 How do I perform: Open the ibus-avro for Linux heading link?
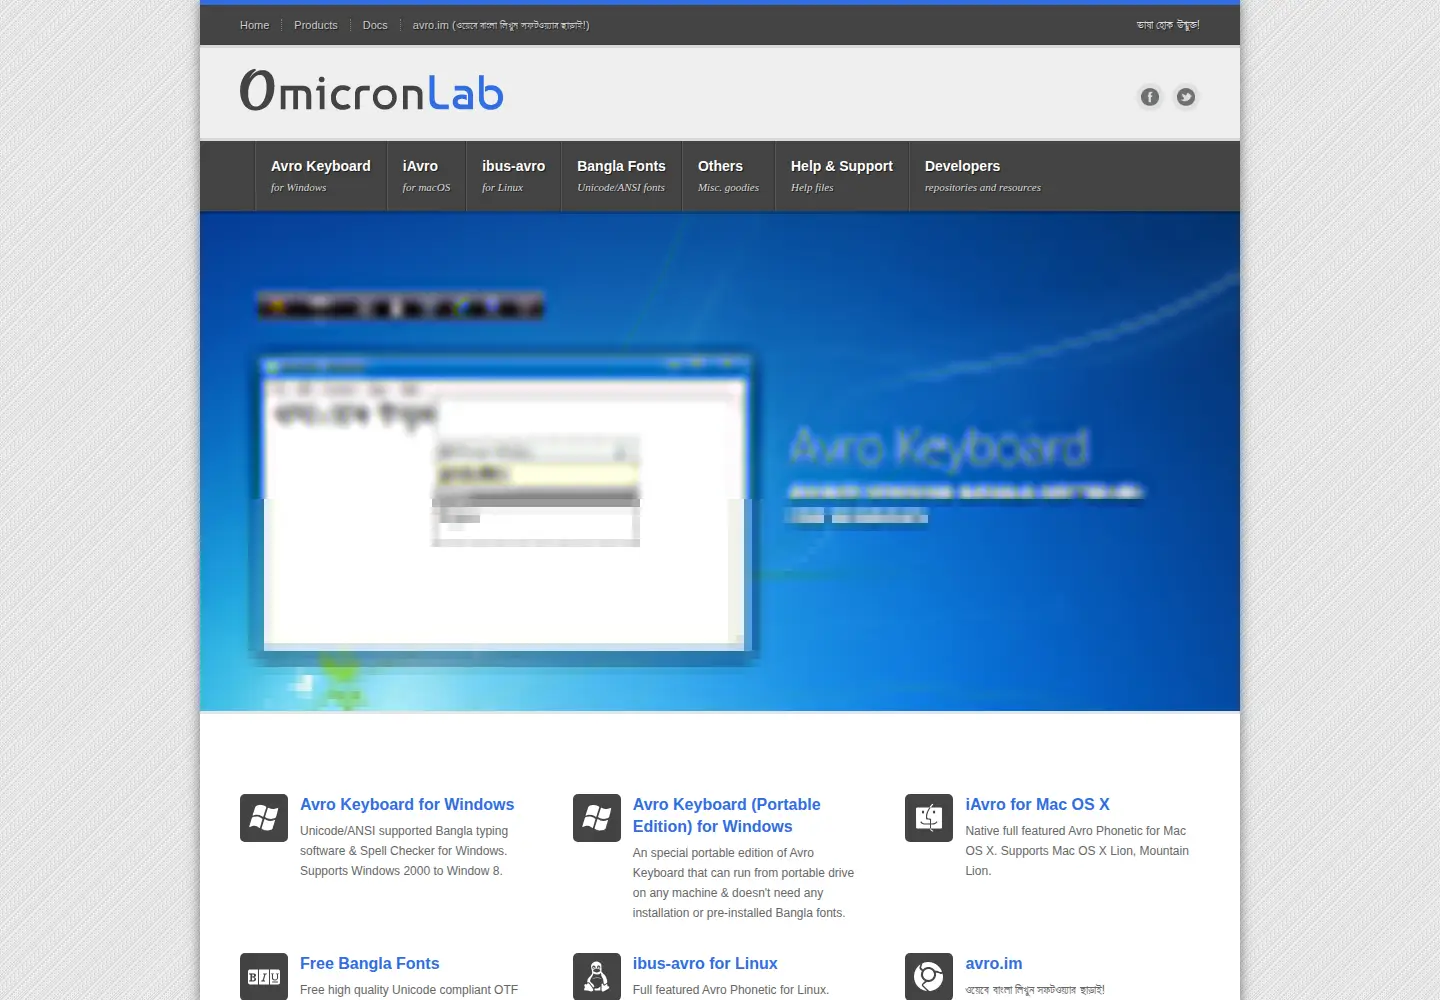pyautogui.click(x=705, y=963)
